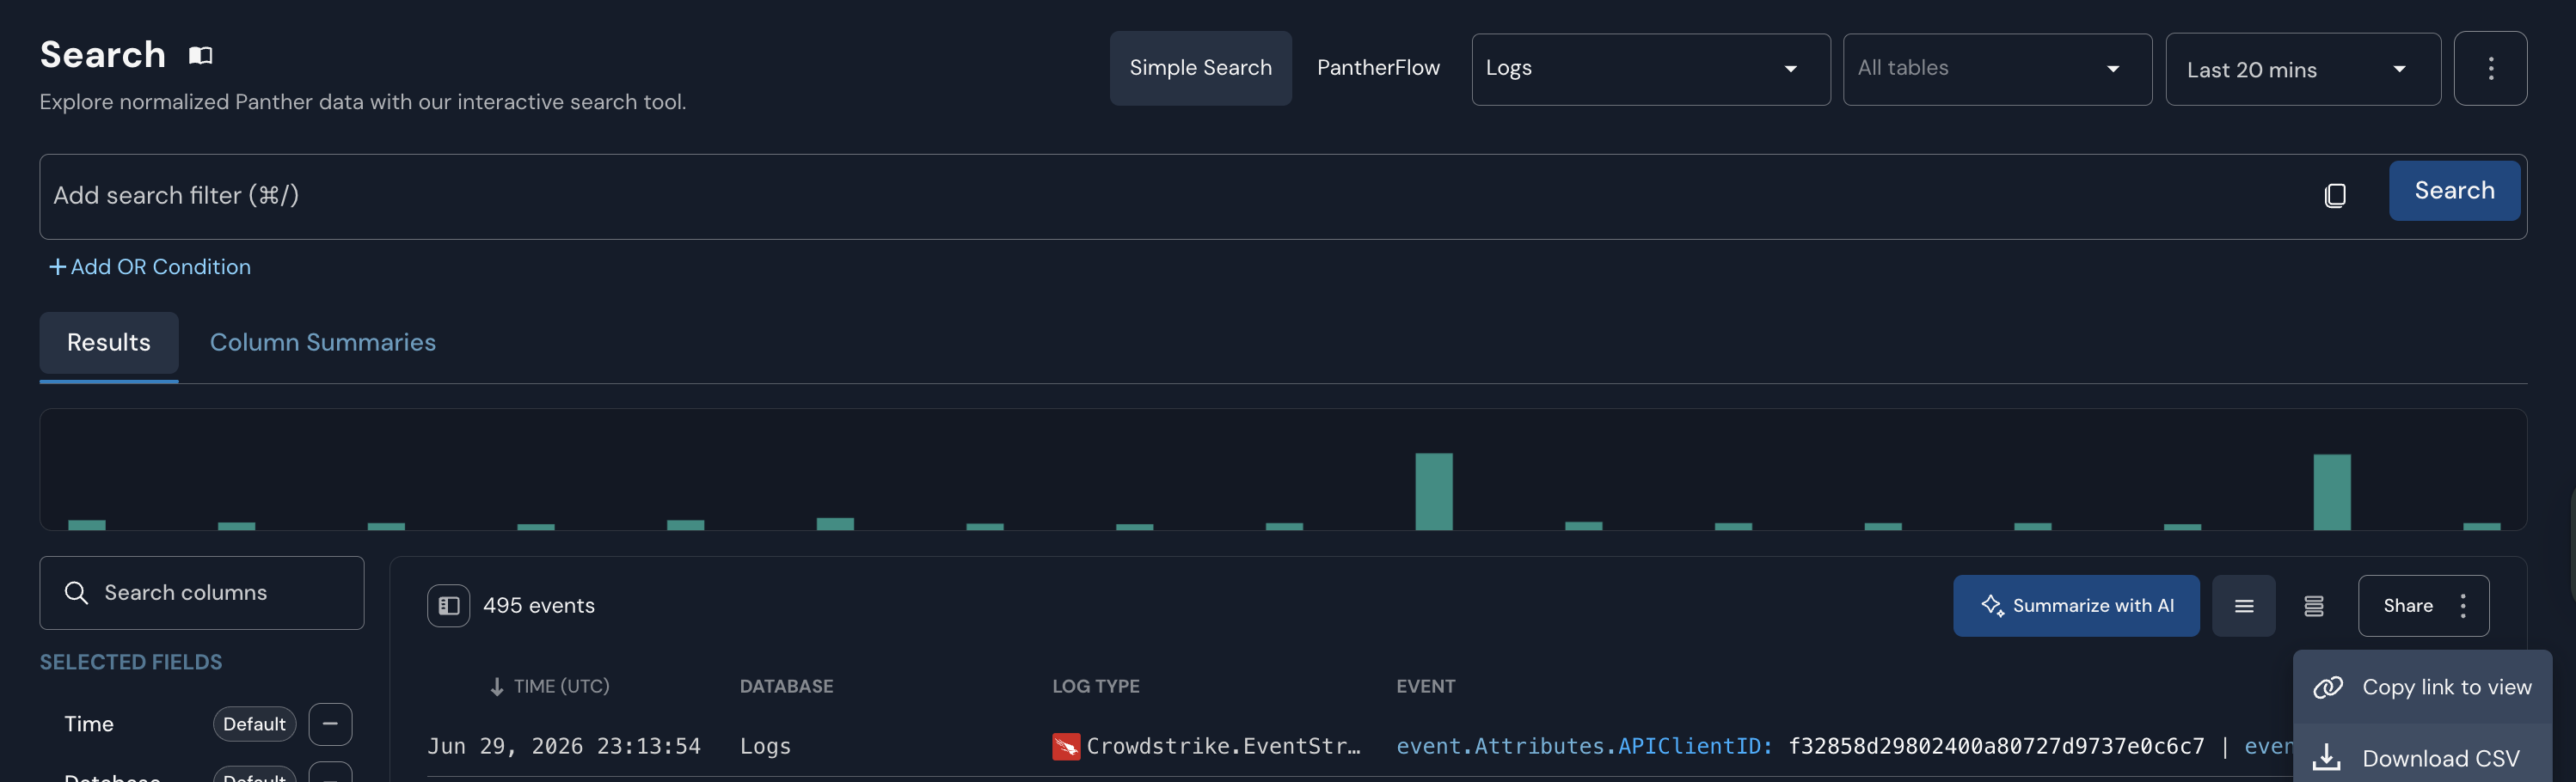The width and height of the screenshot is (2576, 782).
Task: Open the Logs database dropdown
Action: tap(1651, 69)
